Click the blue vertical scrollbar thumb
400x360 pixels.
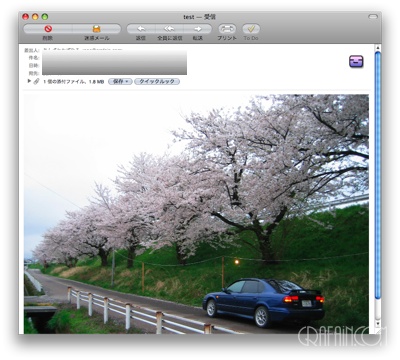click(x=378, y=175)
